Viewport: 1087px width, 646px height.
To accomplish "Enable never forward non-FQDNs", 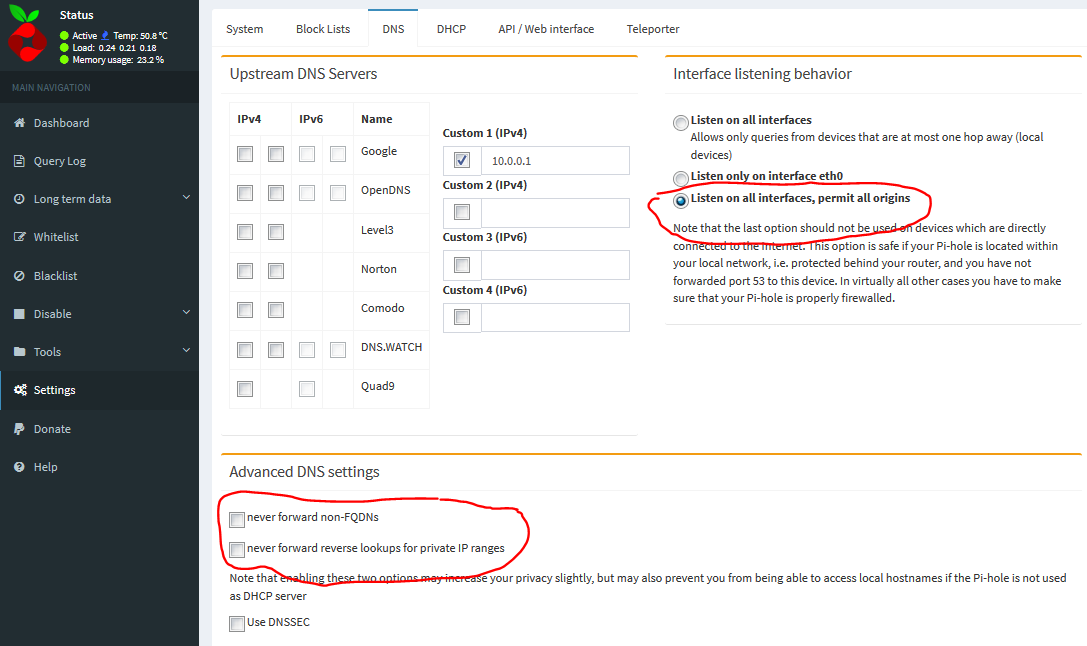I will [237, 519].
